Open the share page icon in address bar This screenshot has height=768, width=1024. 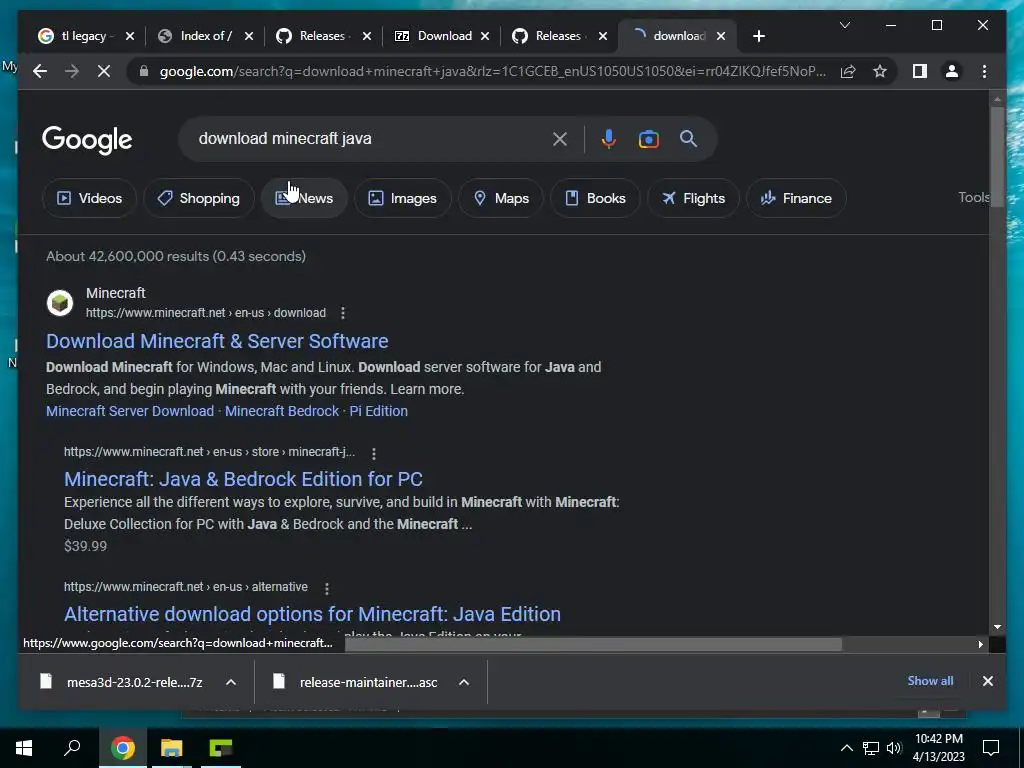point(848,71)
